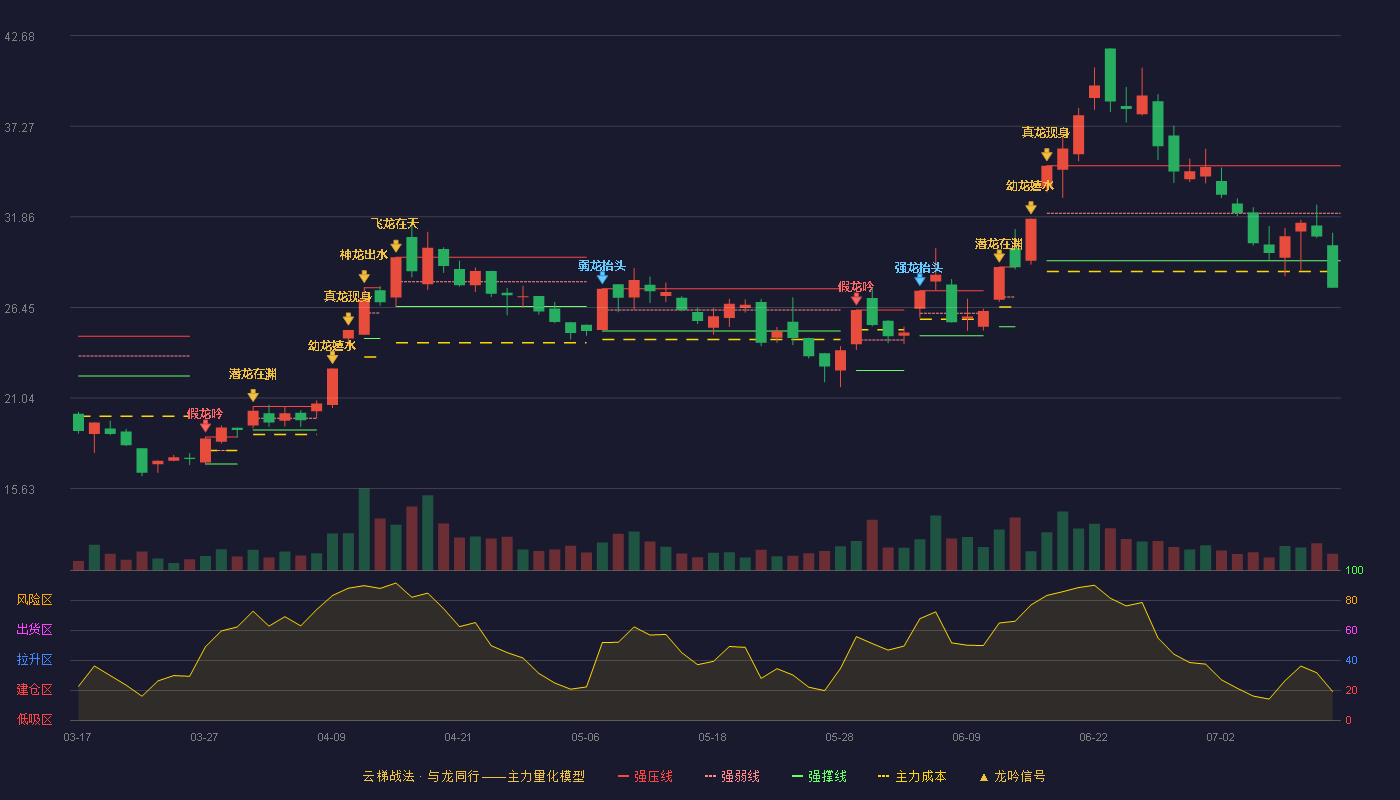This screenshot has width=1400, height=800.
Task: Toggle the 强弱线 legend item
Action: (732, 776)
